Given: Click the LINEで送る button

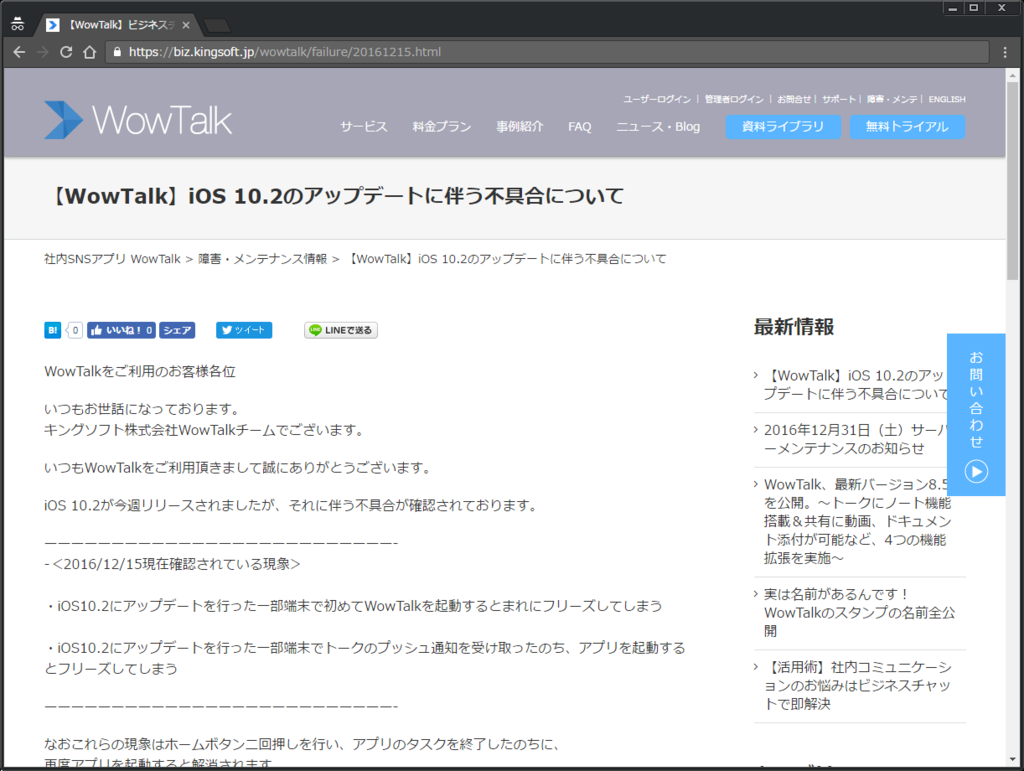Looking at the screenshot, I should [x=341, y=330].
